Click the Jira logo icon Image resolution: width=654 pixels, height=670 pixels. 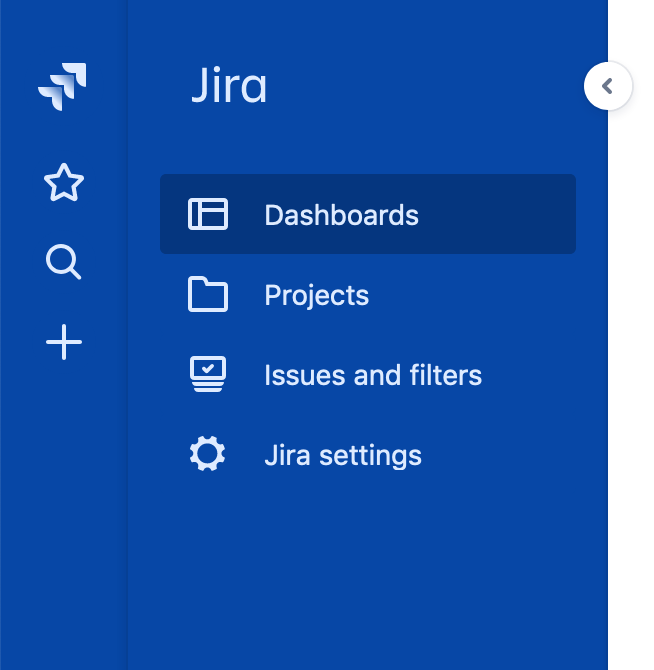tap(62, 87)
